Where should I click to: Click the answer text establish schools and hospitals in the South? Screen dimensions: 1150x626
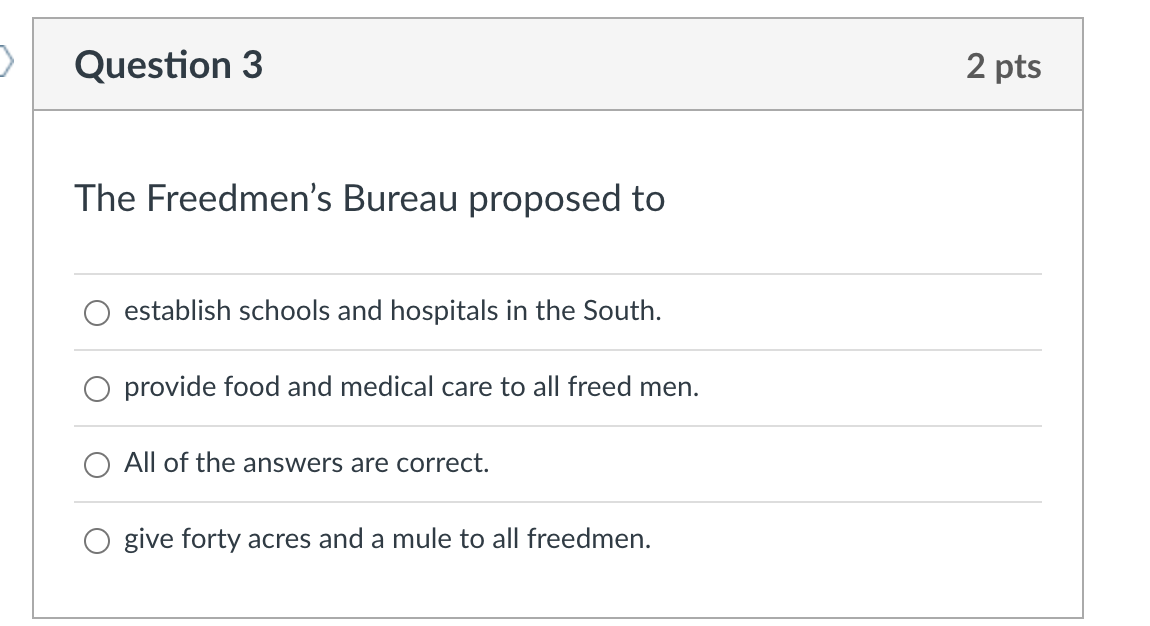392,311
